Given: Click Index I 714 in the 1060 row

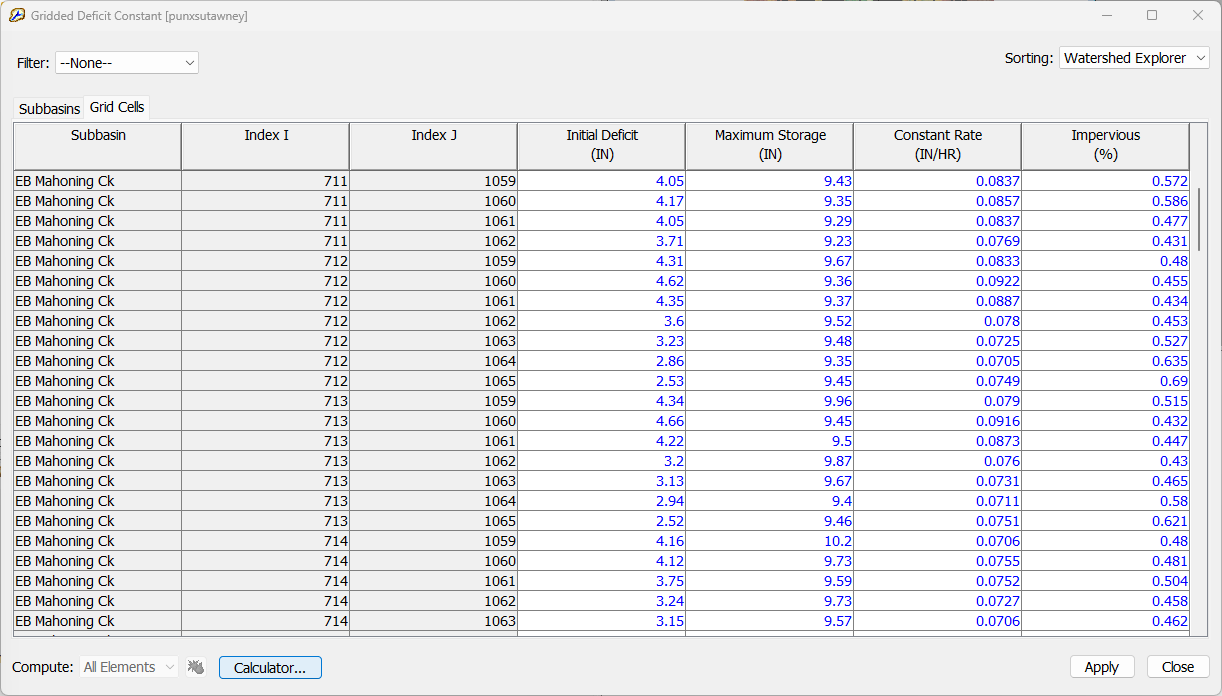Looking at the screenshot, I should point(266,561).
